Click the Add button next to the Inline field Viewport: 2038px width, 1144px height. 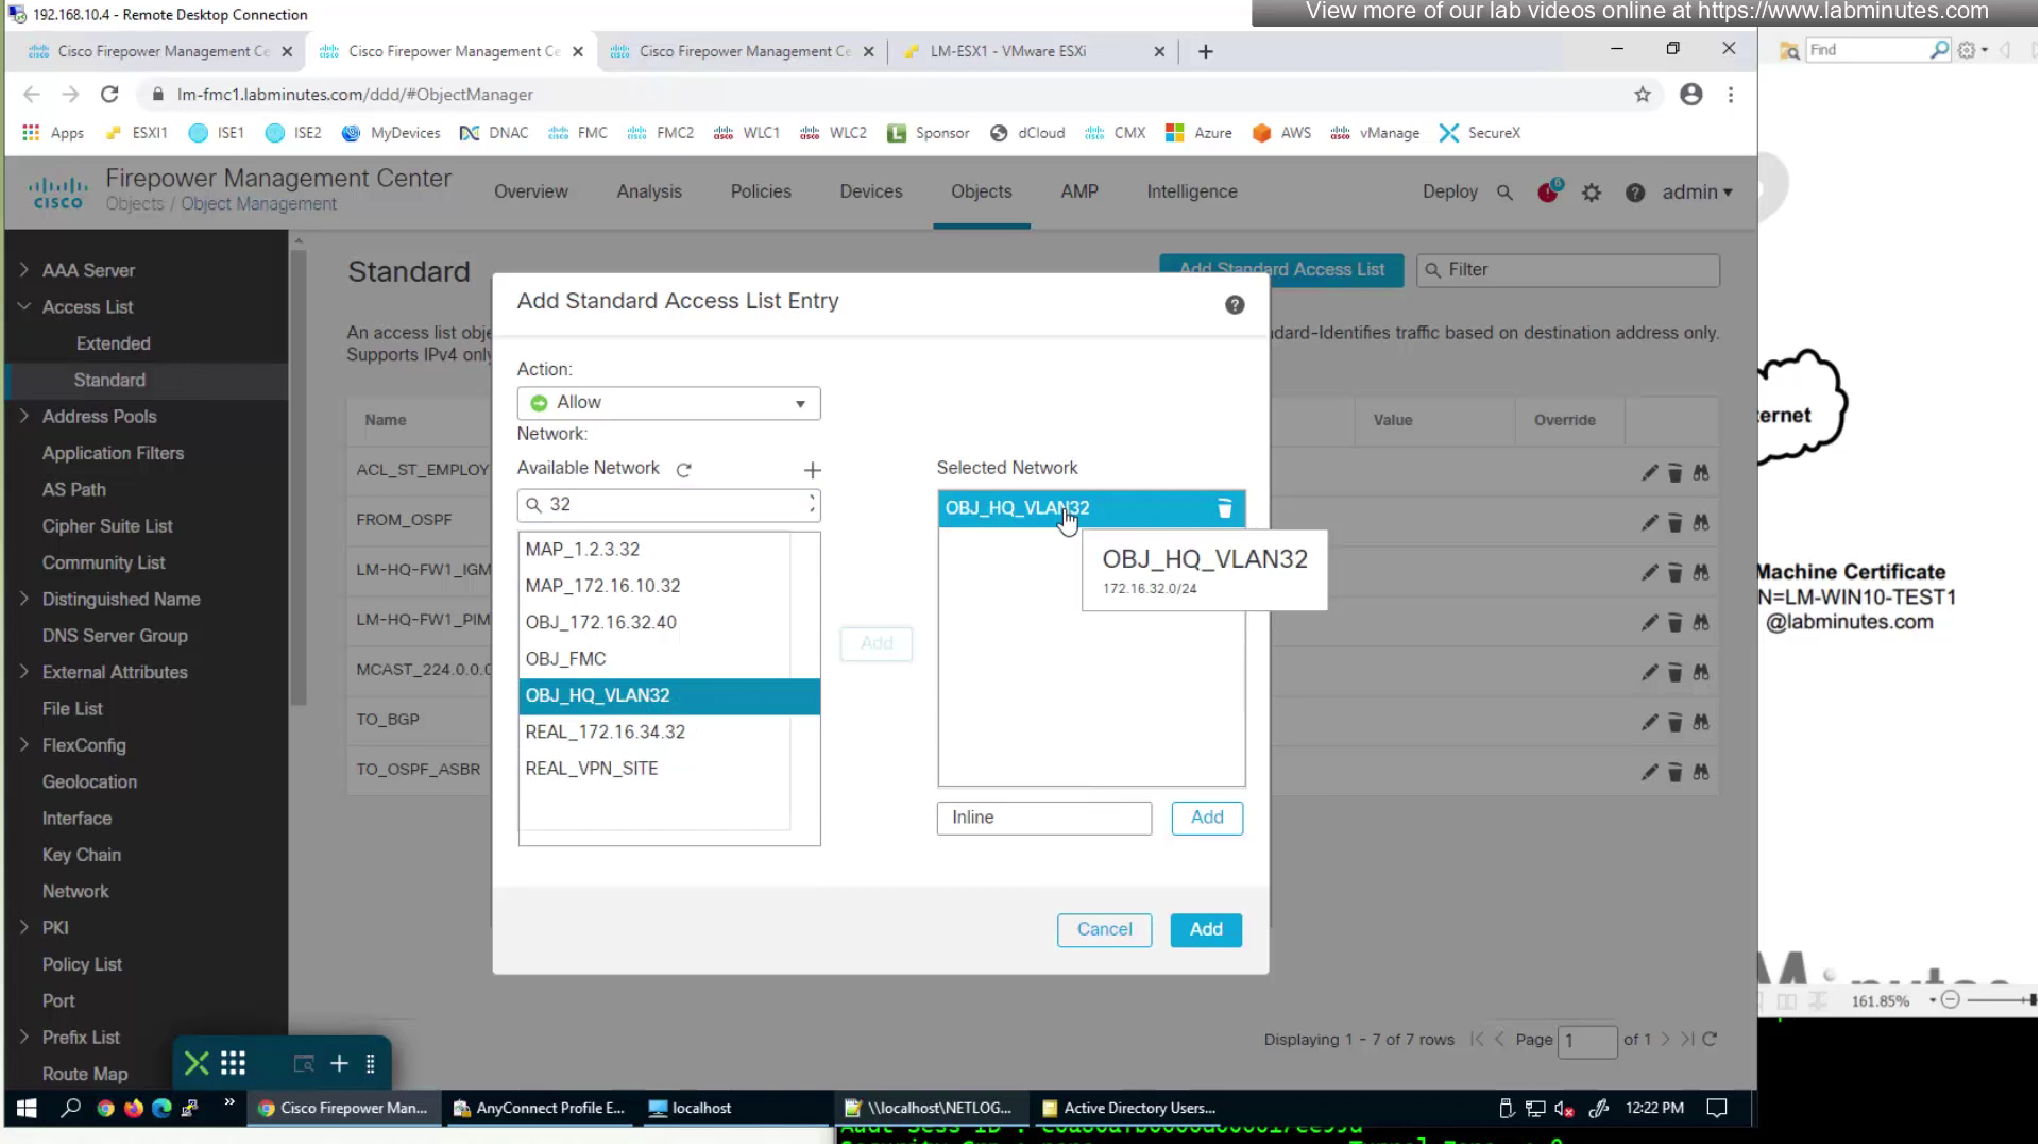pos(1206,818)
